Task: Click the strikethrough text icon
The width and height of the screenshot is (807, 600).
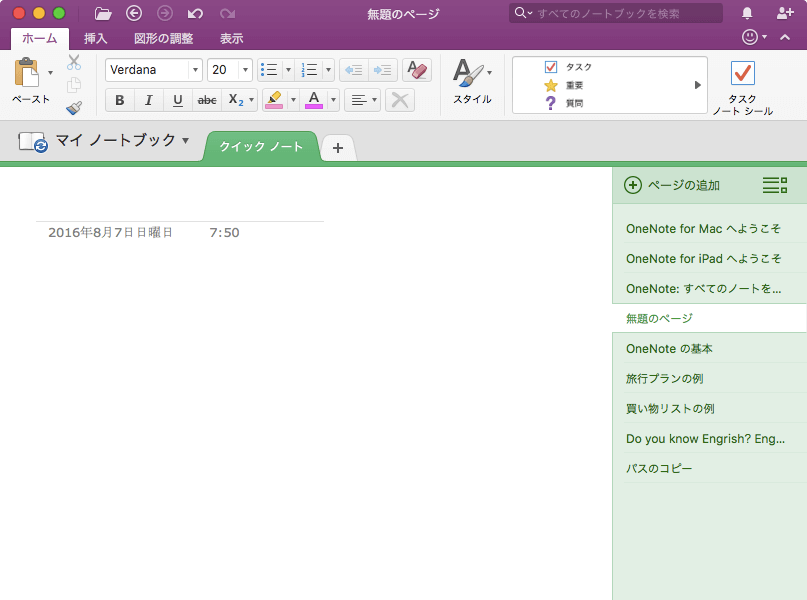Action: click(x=206, y=100)
